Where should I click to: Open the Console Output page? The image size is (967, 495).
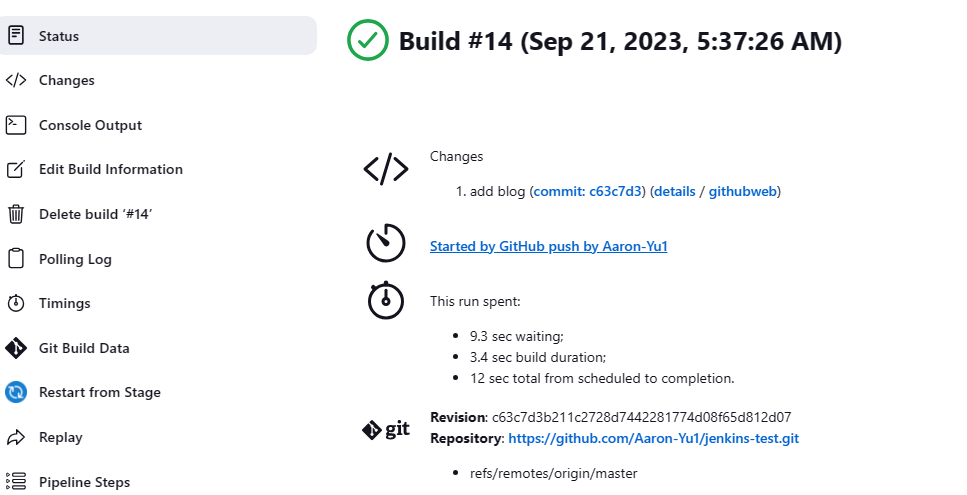click(x=90, y=125)
